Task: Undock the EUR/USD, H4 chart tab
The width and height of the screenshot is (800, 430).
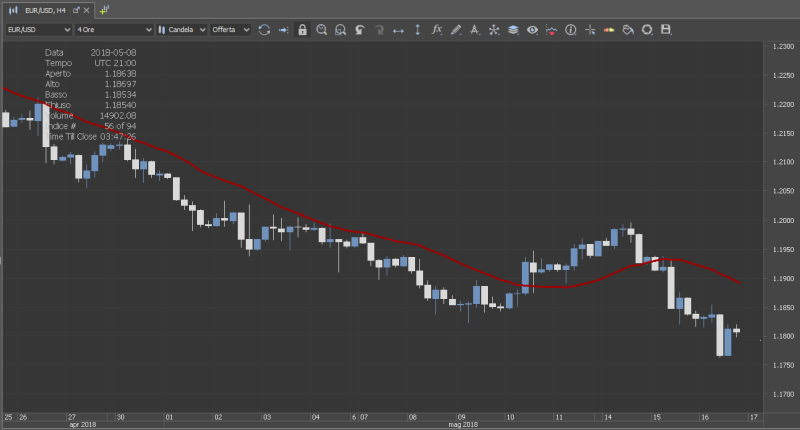Action: pos(77,9)
